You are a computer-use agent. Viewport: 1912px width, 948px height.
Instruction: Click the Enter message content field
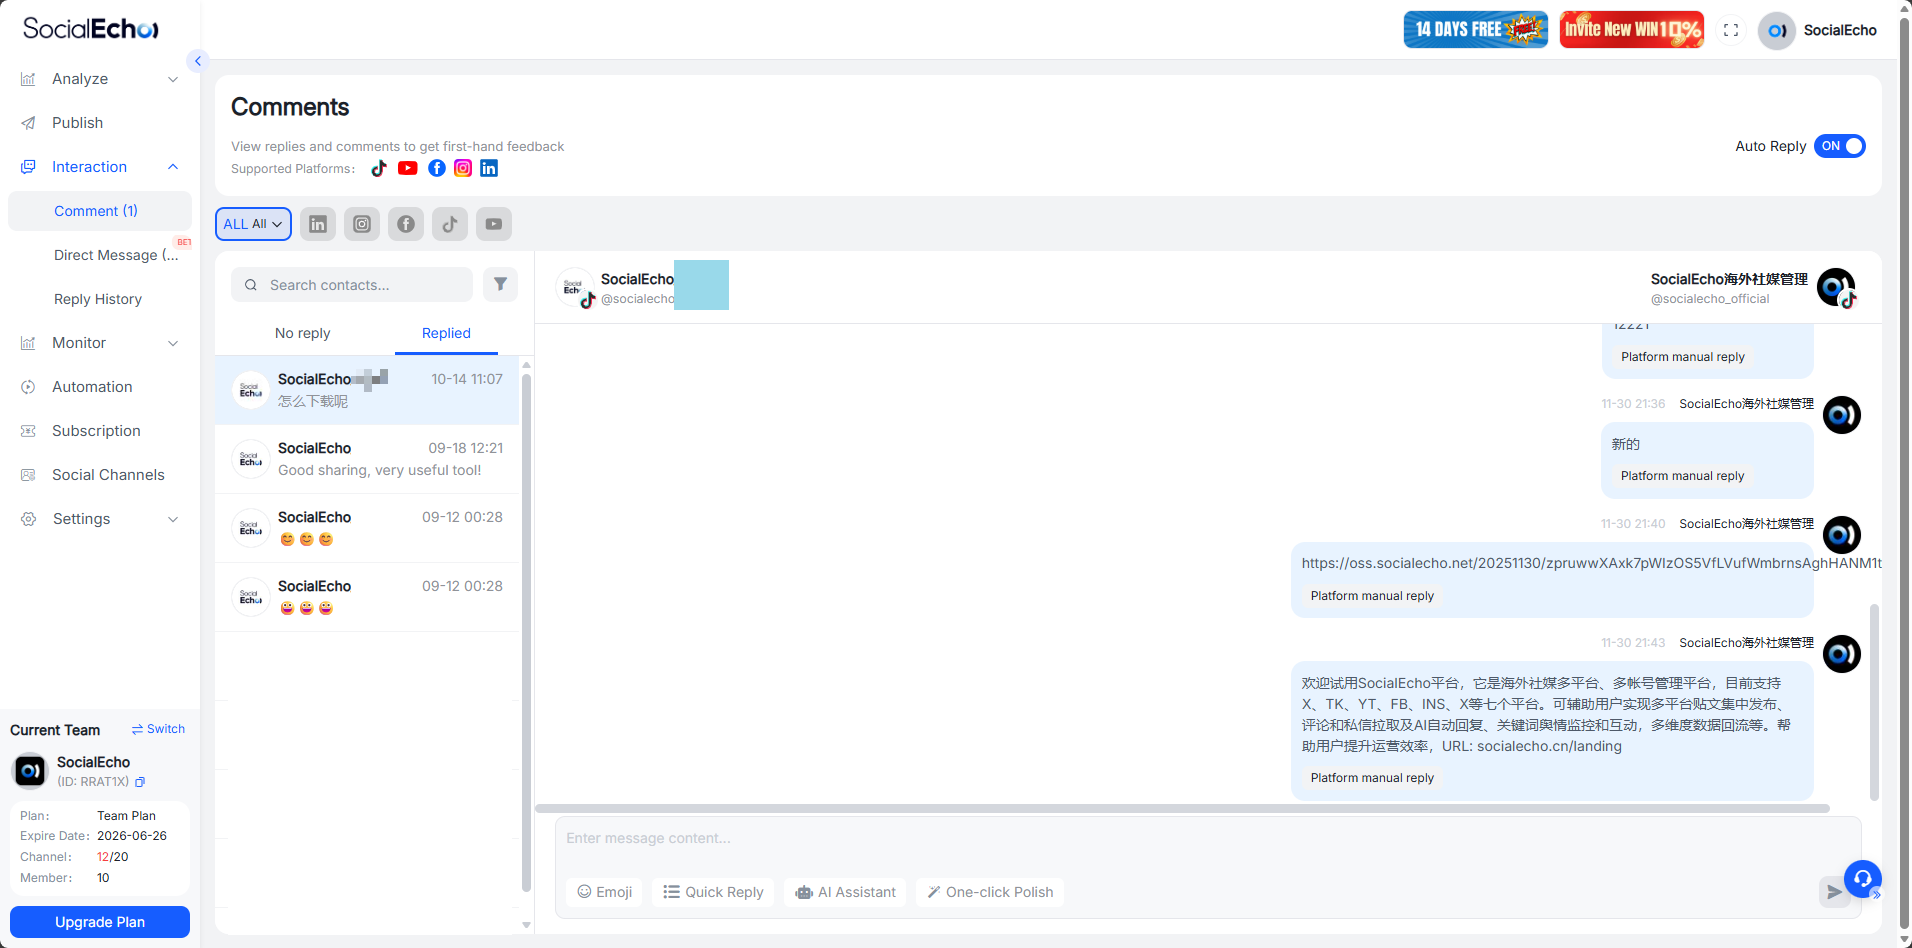point(1208,838)
